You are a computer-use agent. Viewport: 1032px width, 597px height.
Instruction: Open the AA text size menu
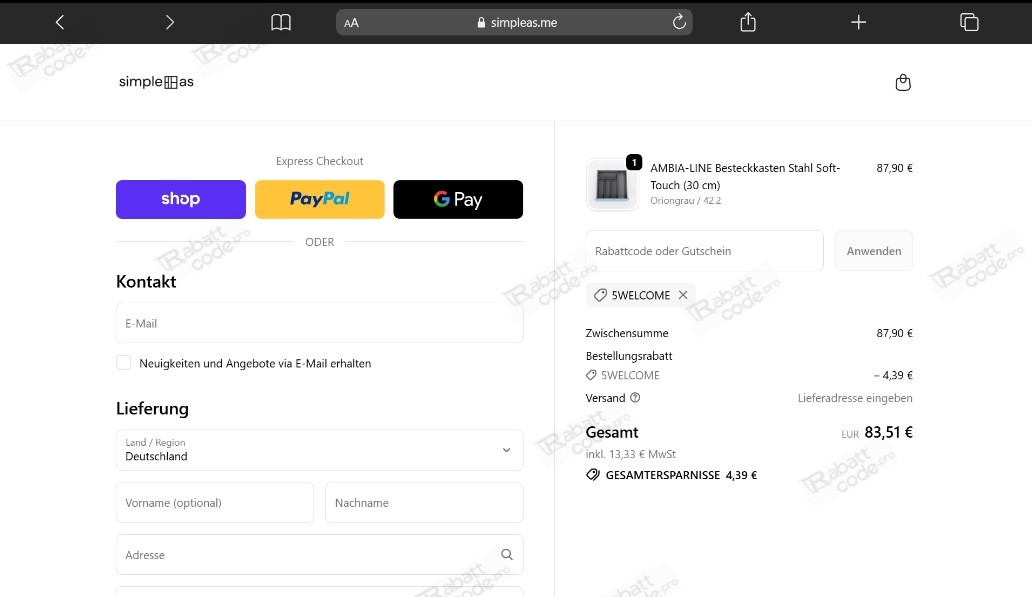351,23
